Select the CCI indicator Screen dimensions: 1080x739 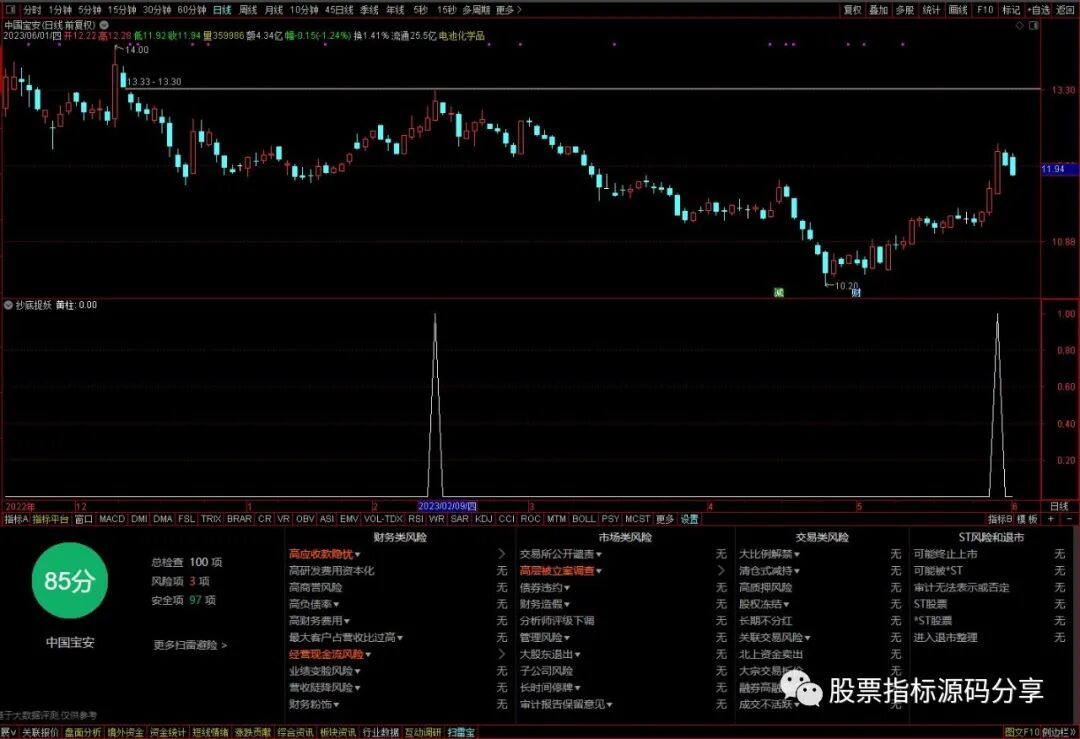pyautogui.click(x=506, y=519)
